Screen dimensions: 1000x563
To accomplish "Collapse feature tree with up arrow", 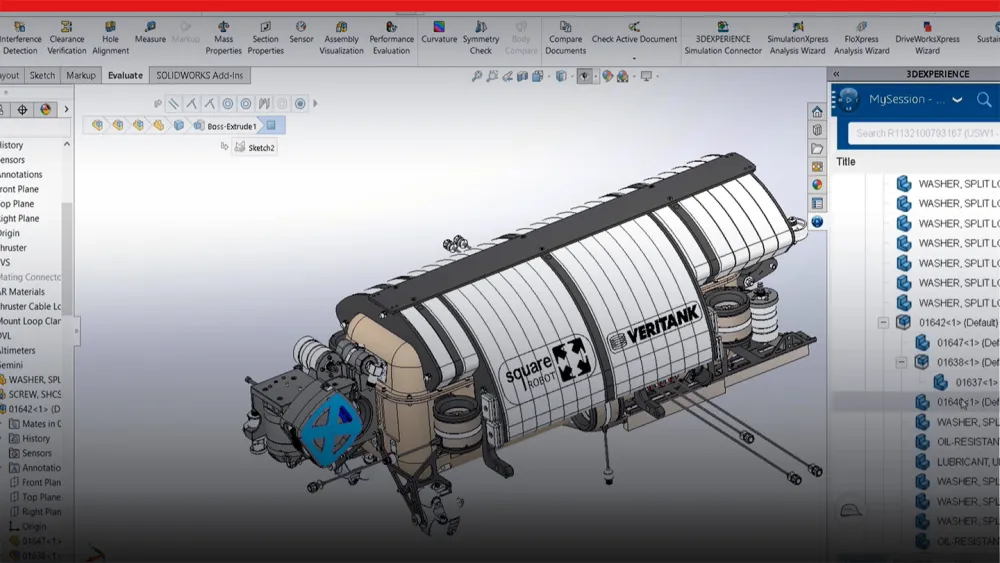I will tap(67, 145).
